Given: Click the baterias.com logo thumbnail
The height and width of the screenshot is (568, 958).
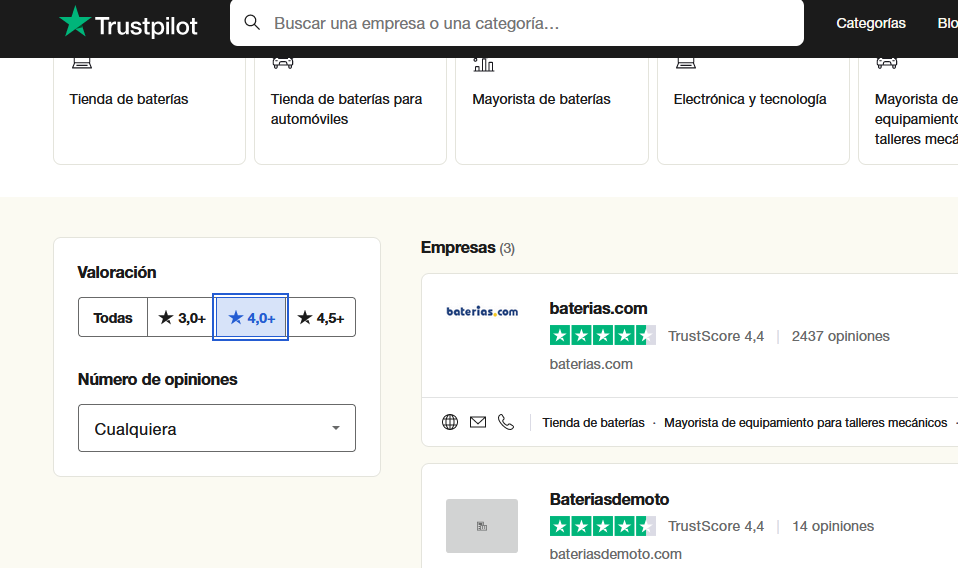Looking at the screenshot, I should tap(482, 311).
